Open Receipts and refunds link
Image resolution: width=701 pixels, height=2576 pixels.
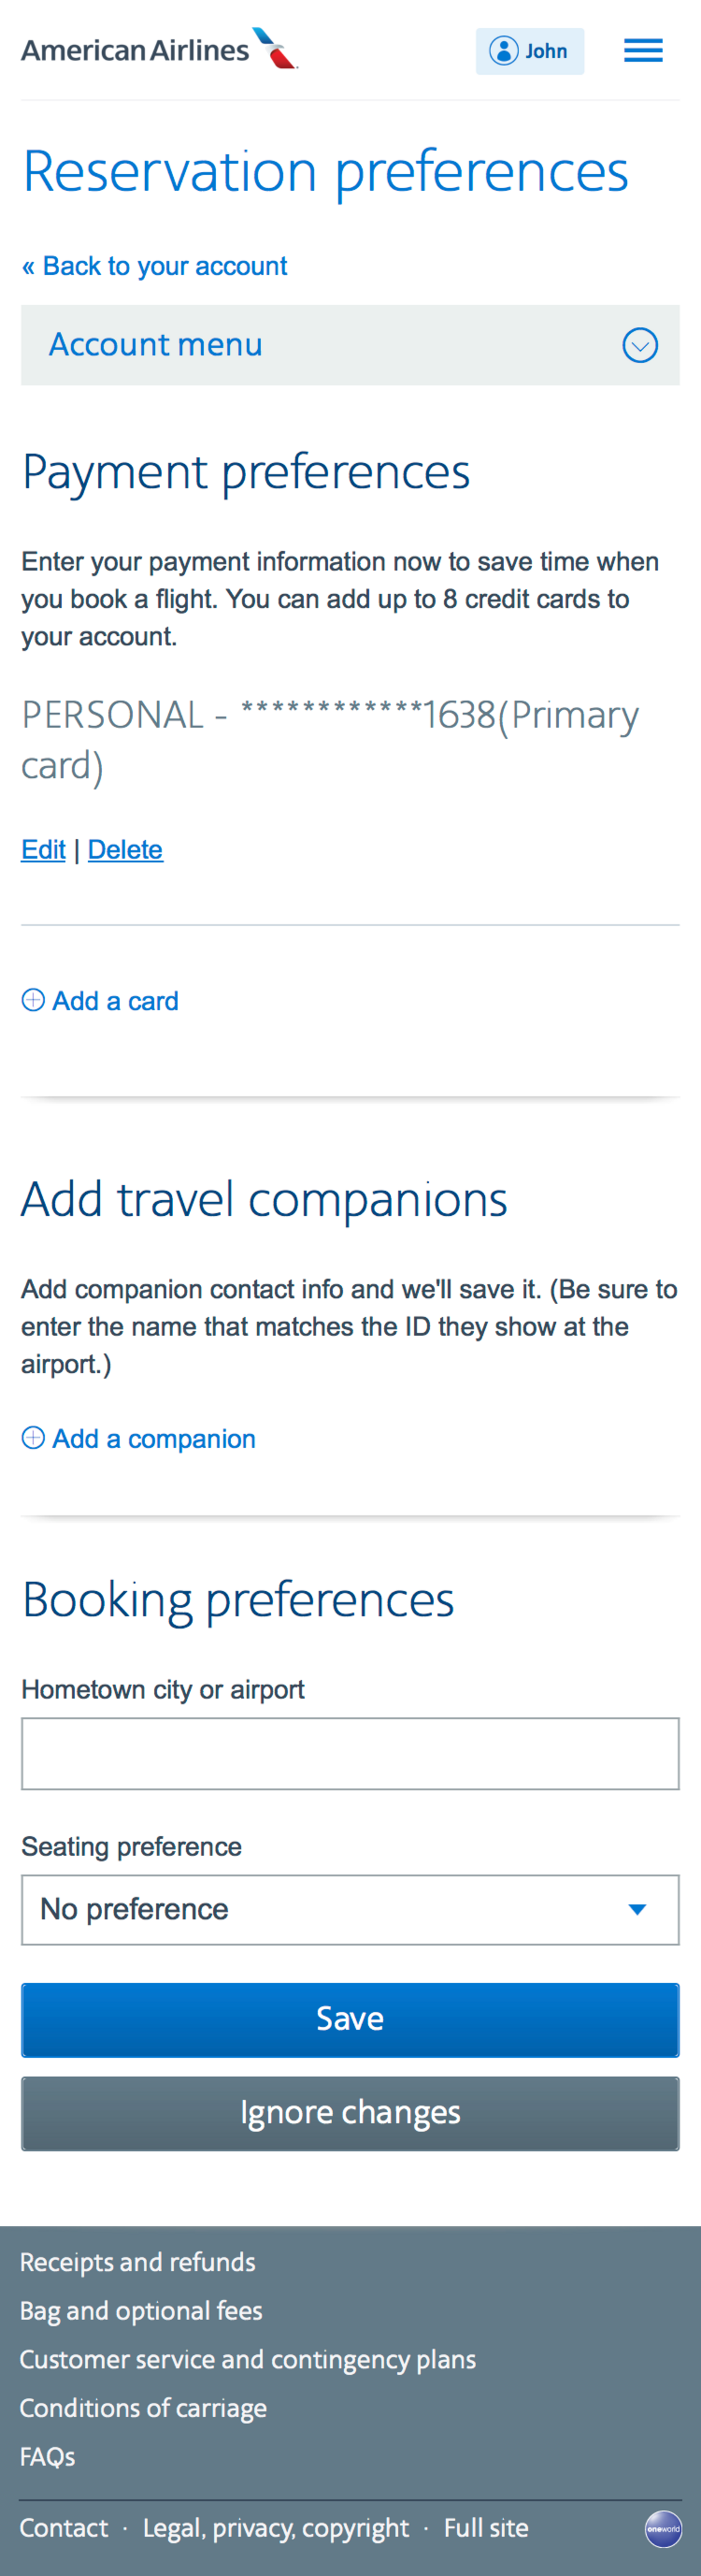point(137,2262)
